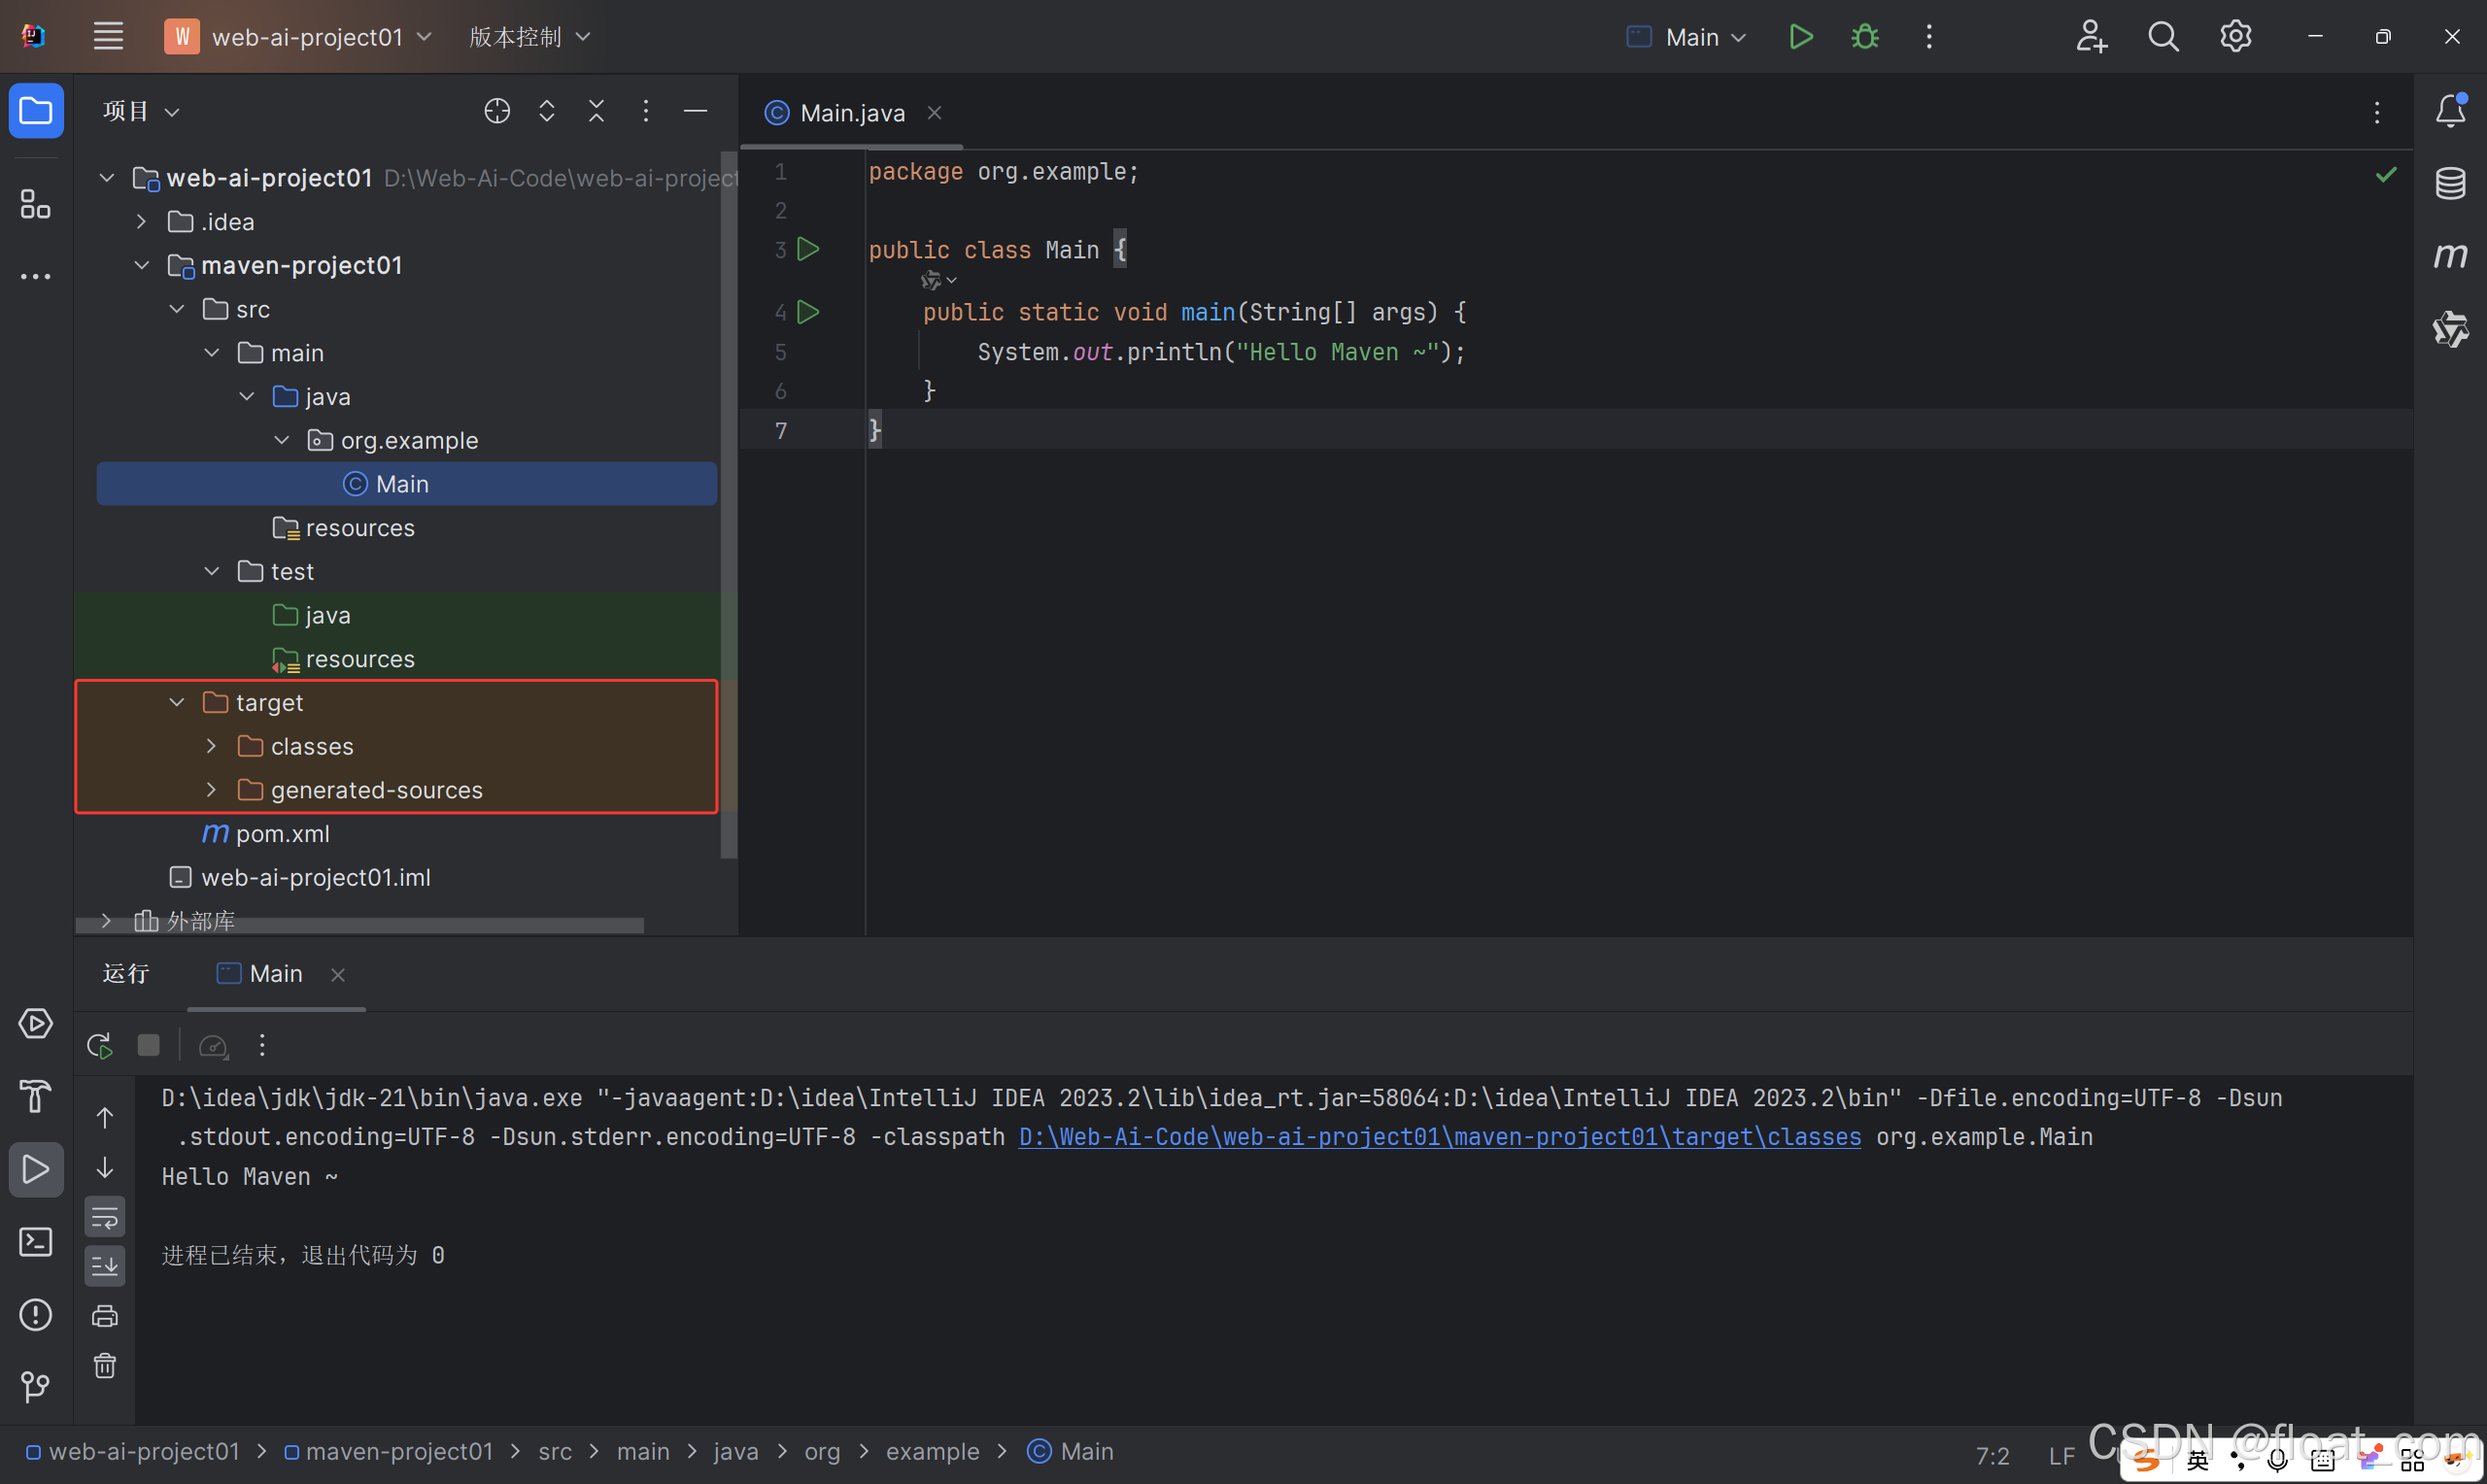
Task: Open the Database tool window
Action: pyautogui.click(x=2449, y=183)
